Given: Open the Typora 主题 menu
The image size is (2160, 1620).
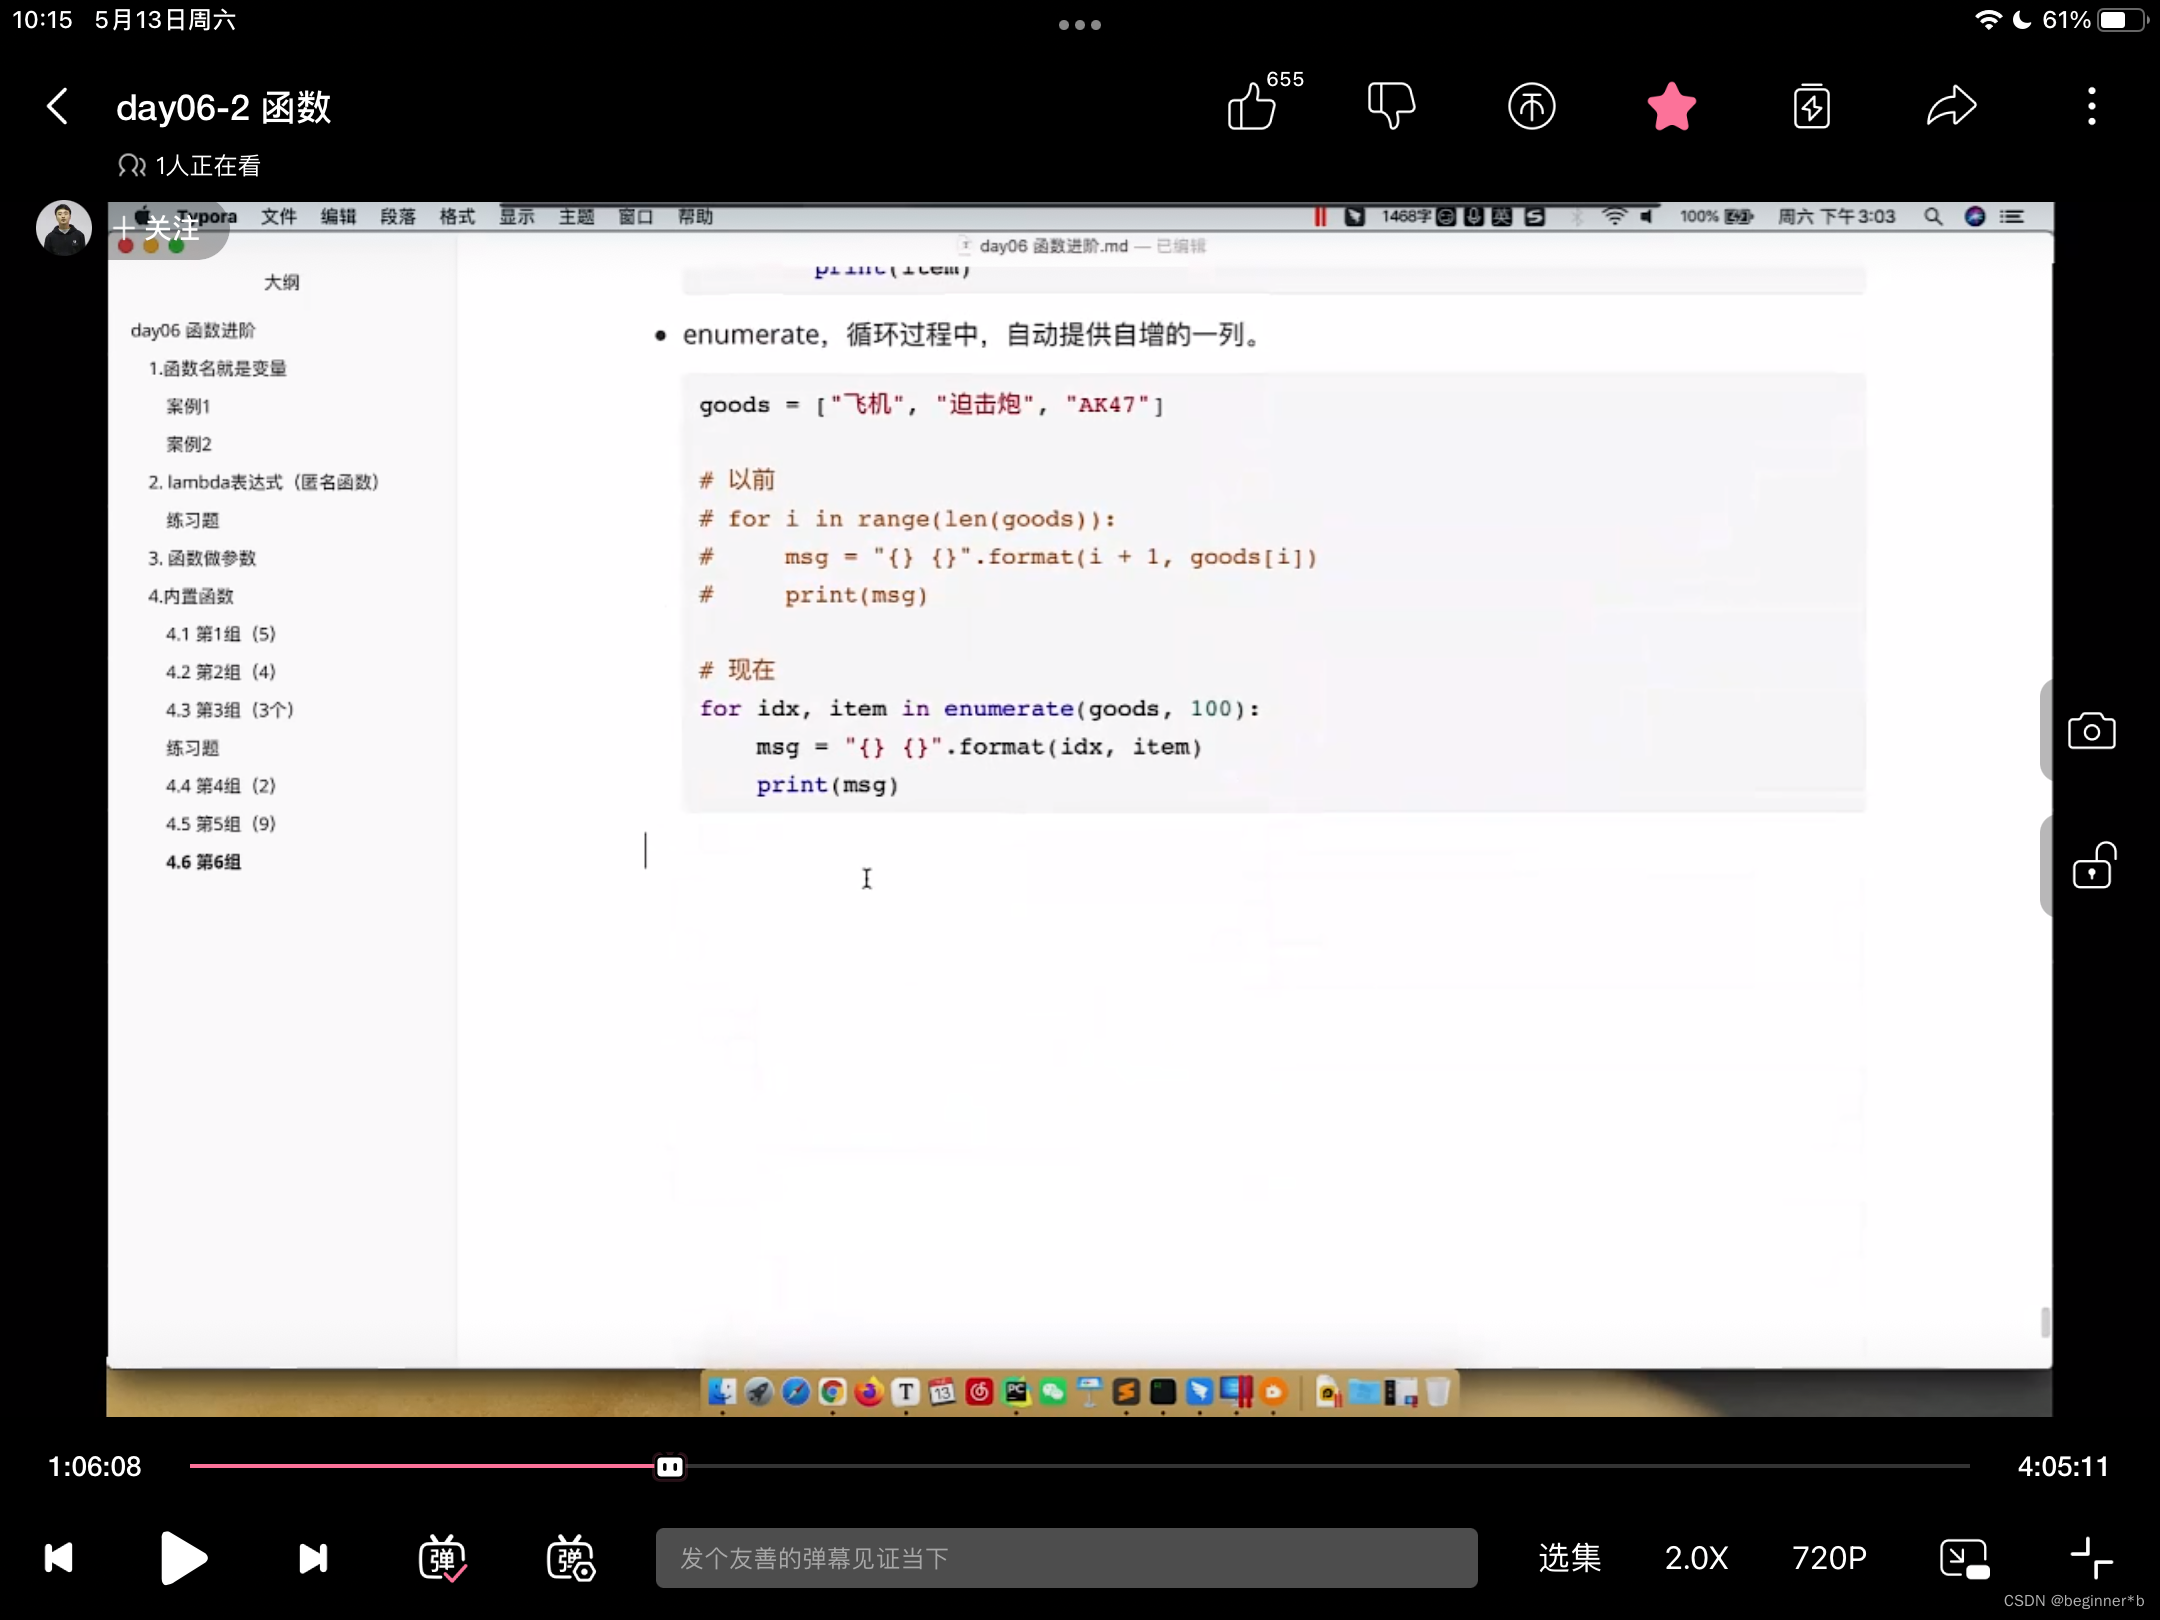Looking at the screenshot, I should (576, 217).
